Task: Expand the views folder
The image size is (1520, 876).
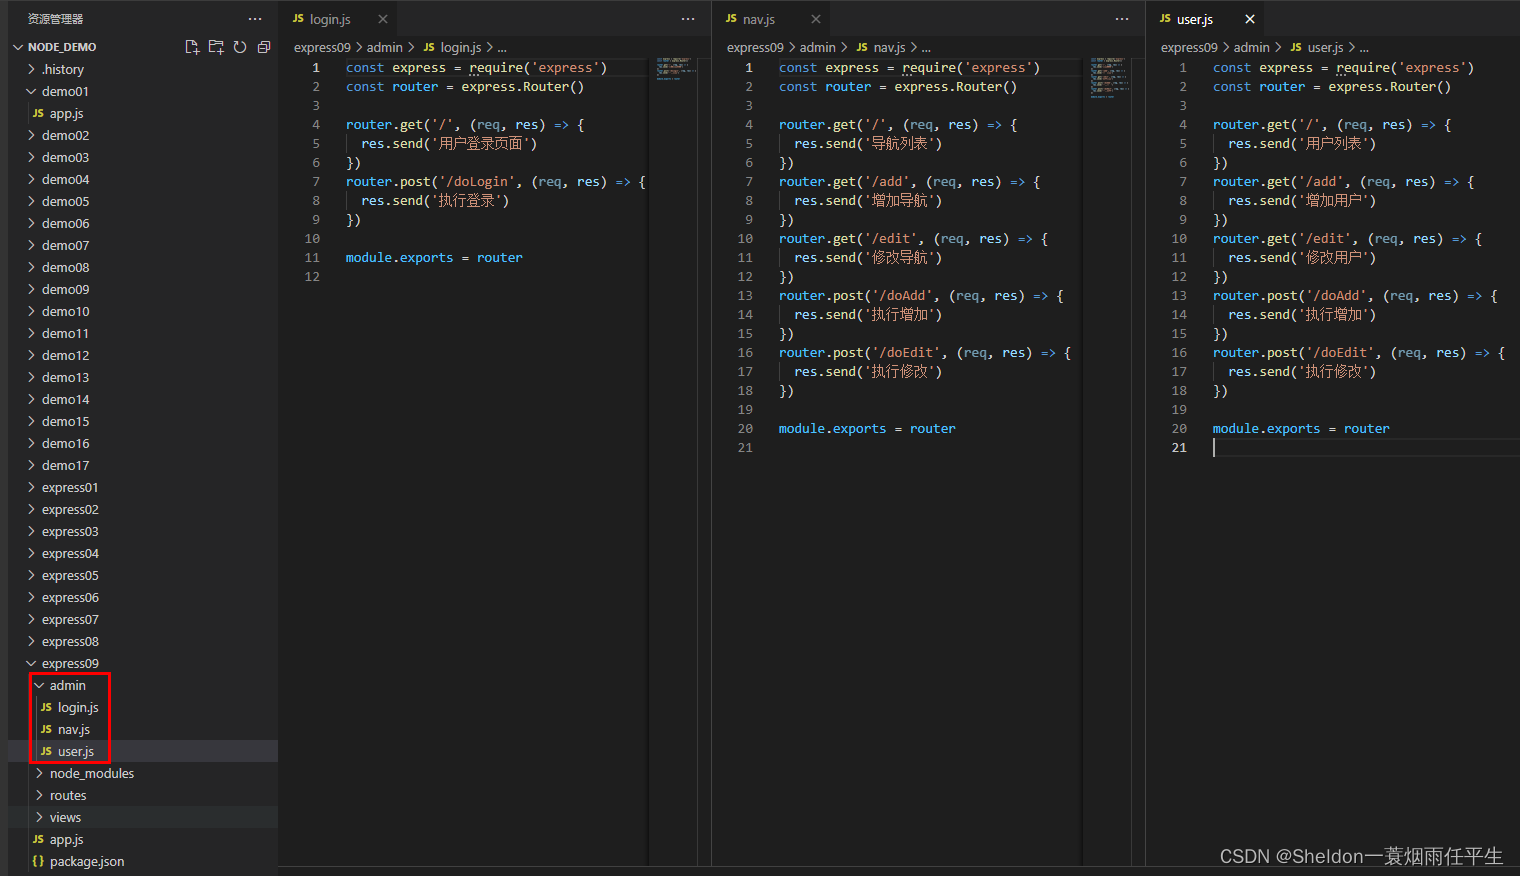Action: tap(143, 817)
